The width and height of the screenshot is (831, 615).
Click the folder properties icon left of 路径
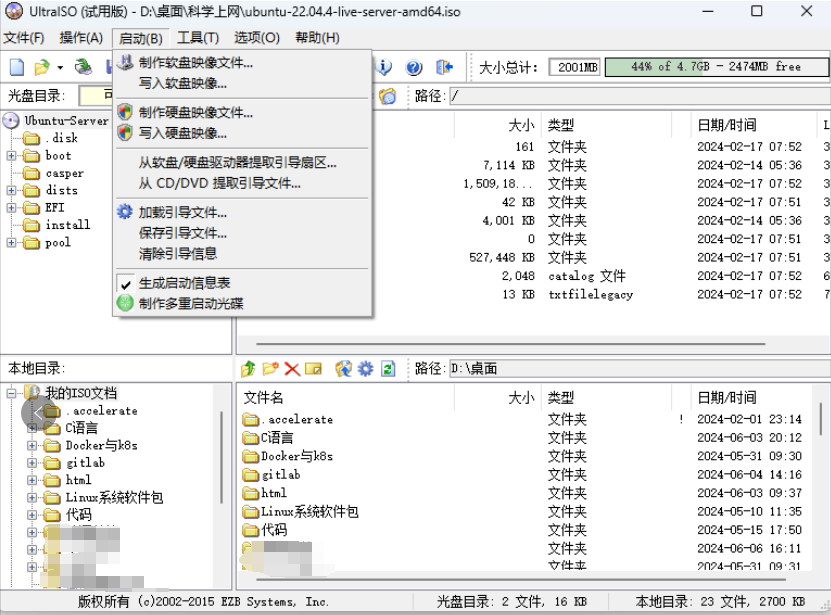pos(387,96)
